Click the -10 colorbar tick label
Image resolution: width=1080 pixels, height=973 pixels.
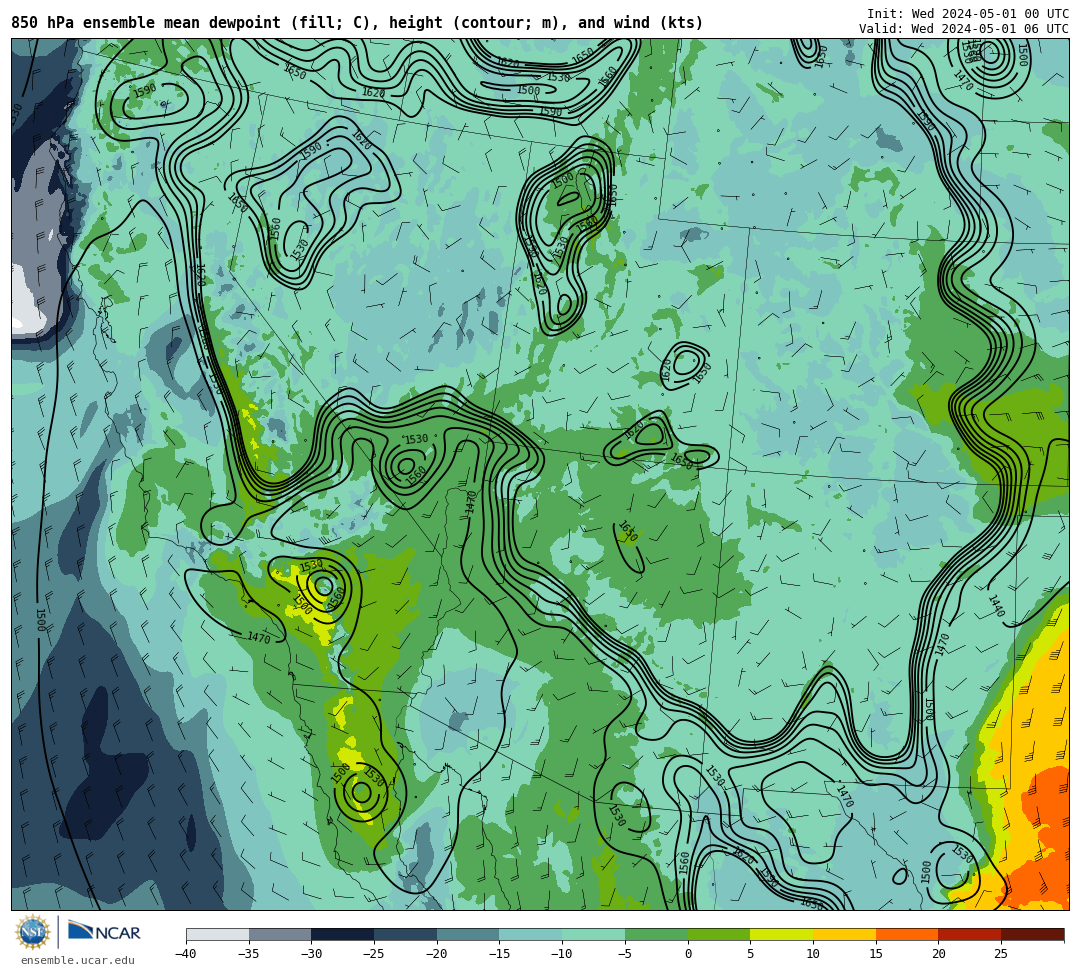pyautogui.click(x=562, y=954)
